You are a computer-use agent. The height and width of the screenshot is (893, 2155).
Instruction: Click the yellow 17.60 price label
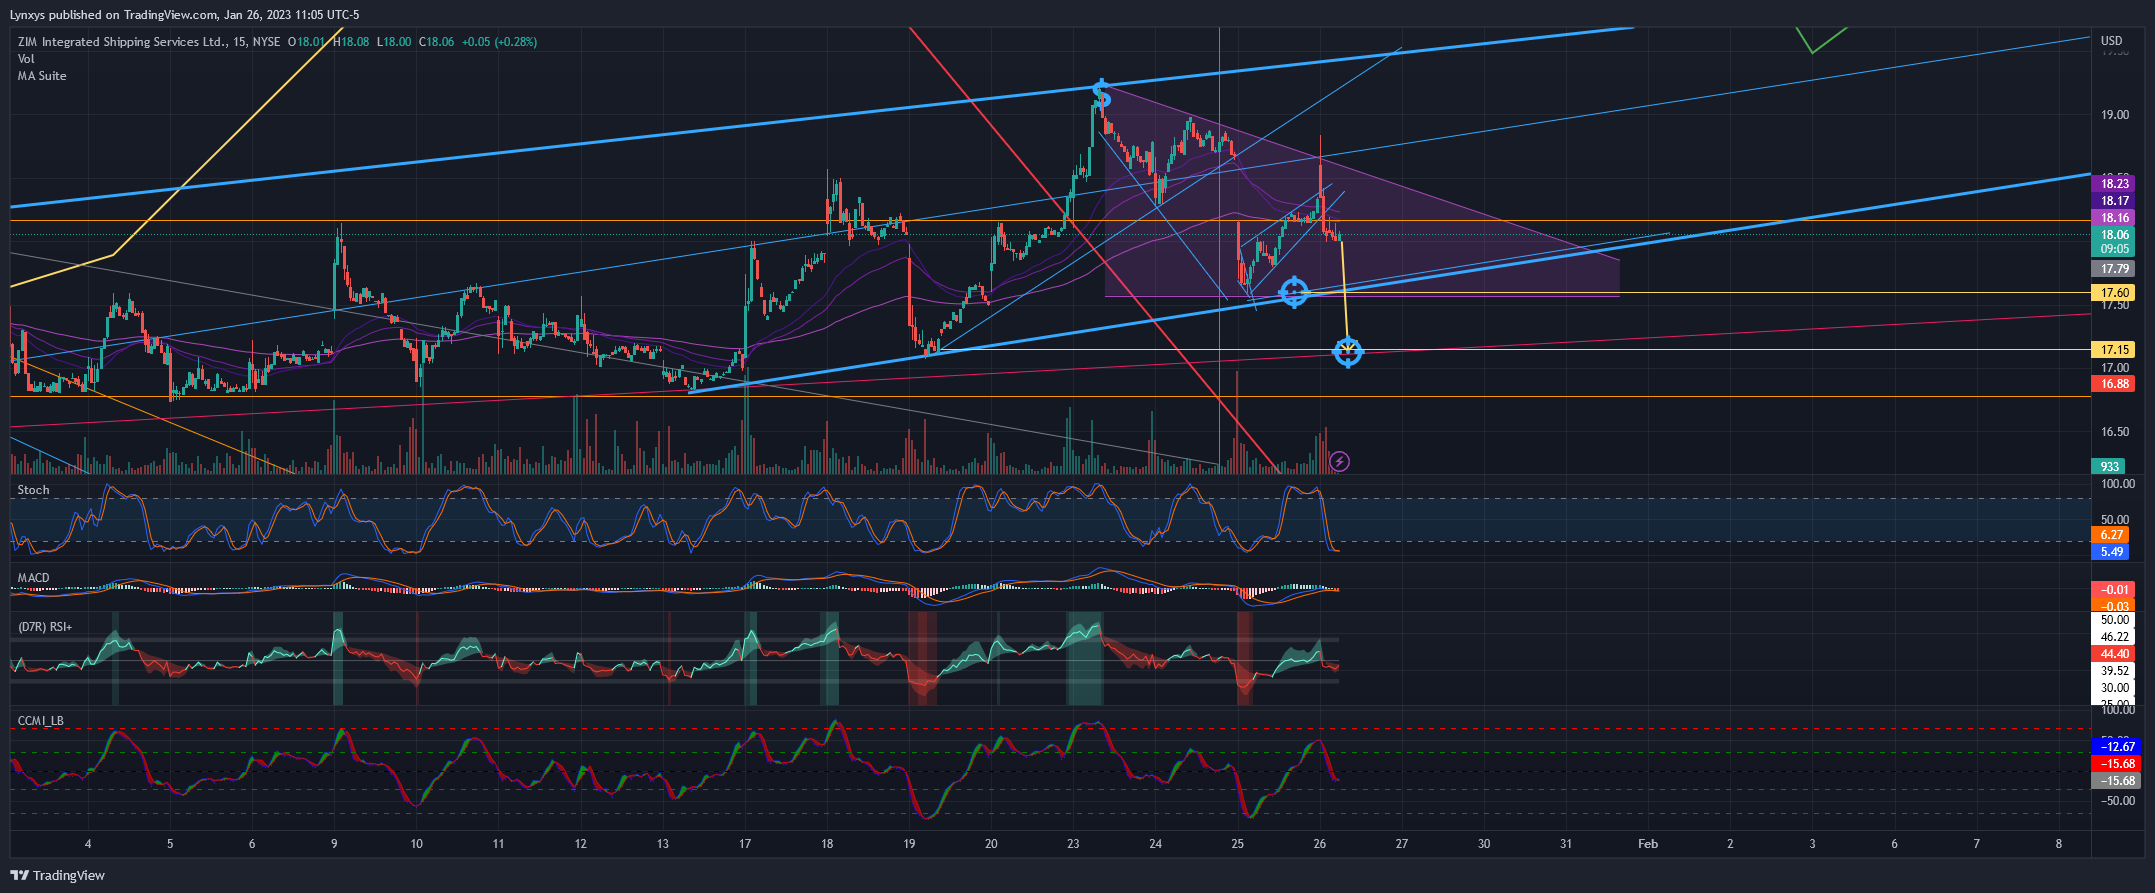(x=2114, y=293)
